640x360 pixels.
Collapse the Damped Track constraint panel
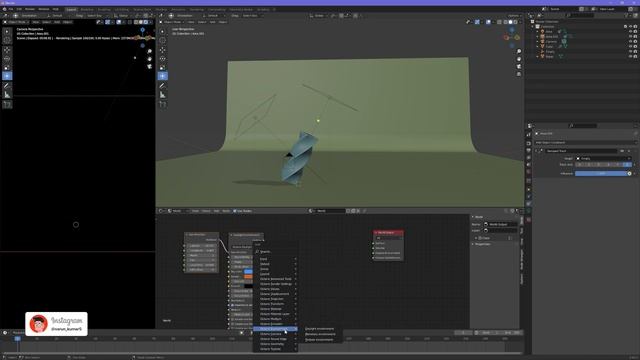coord(536,151)
